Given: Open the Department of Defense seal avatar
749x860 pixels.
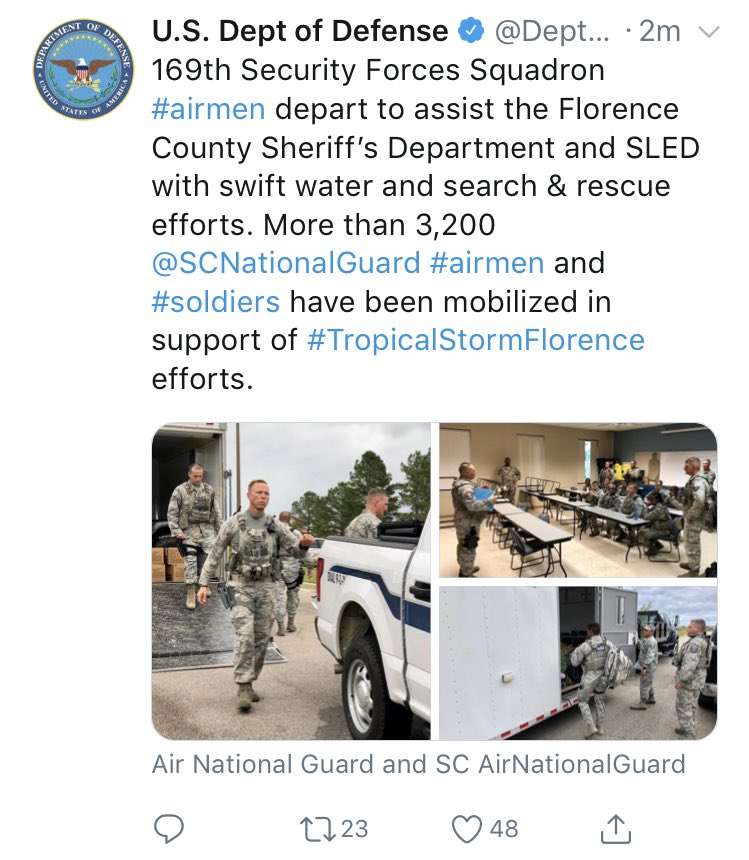Looking at the screenshot, I should 83,70.
